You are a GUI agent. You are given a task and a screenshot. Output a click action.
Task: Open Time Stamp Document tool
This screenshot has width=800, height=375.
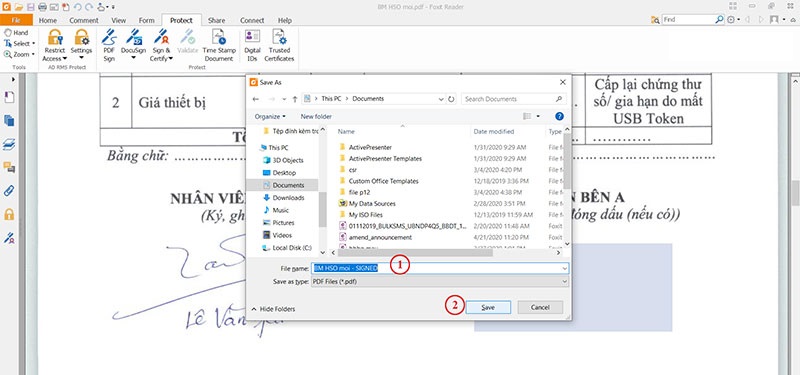[219, 45]
